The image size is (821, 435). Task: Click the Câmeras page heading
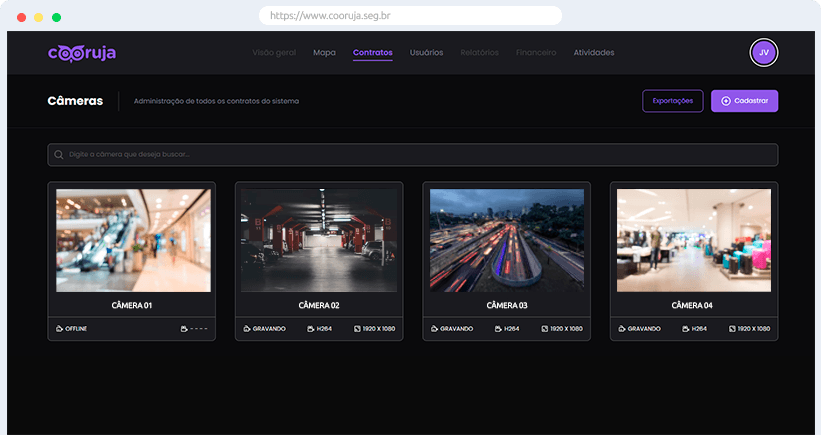pos(75,101)
